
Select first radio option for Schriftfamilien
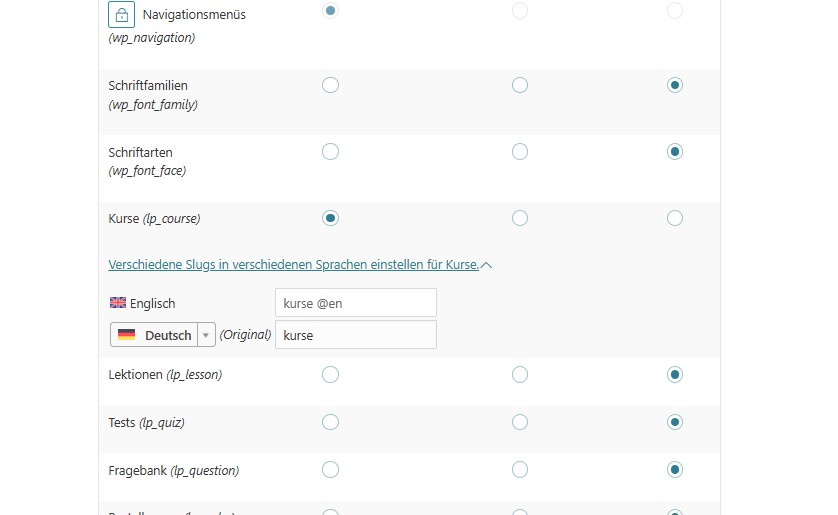331,85
